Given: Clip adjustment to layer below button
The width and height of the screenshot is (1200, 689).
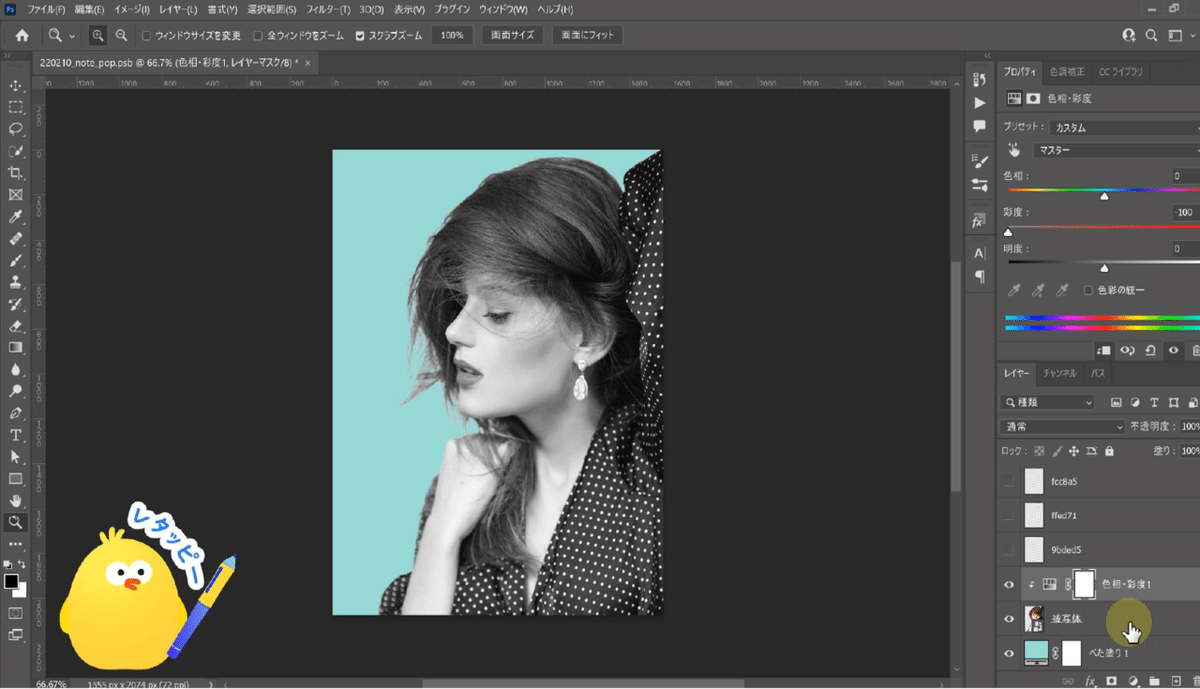Looking at the screenshot, I should pos(1104,350).
